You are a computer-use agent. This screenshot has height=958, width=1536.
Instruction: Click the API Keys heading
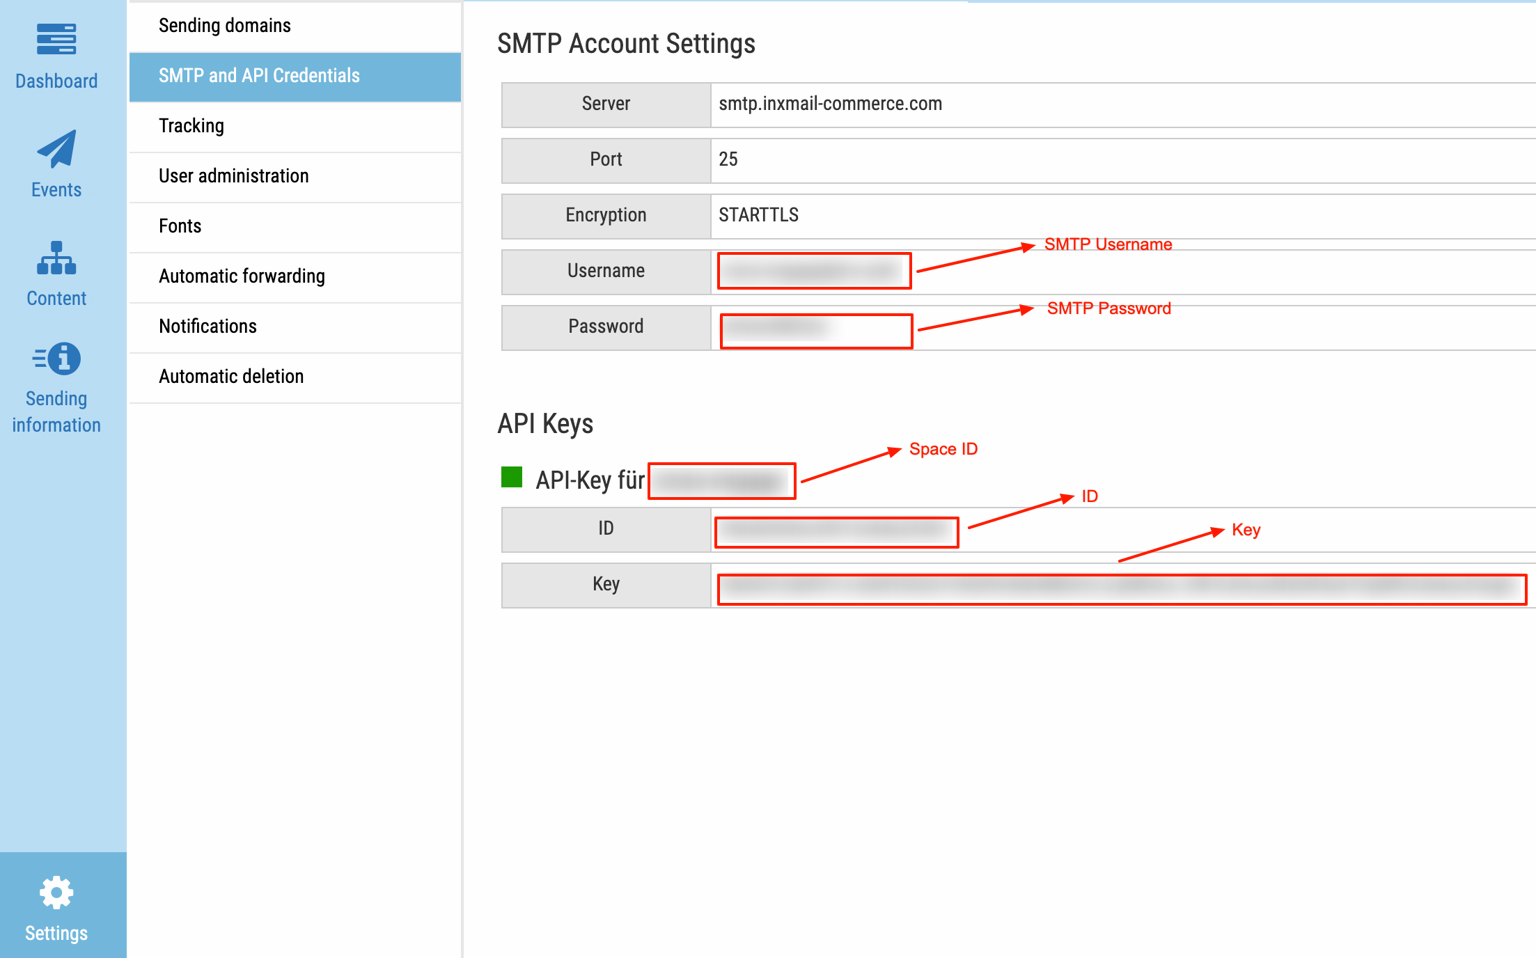click(x=545, y=424)
